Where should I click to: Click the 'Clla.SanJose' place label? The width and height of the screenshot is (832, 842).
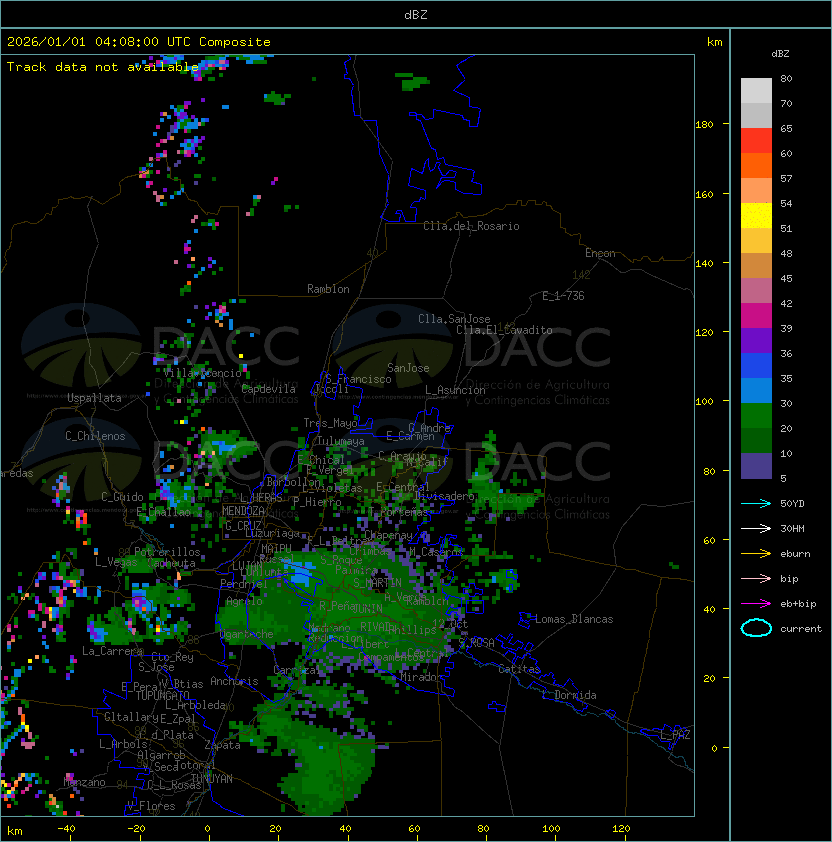[x=454, y=319]
